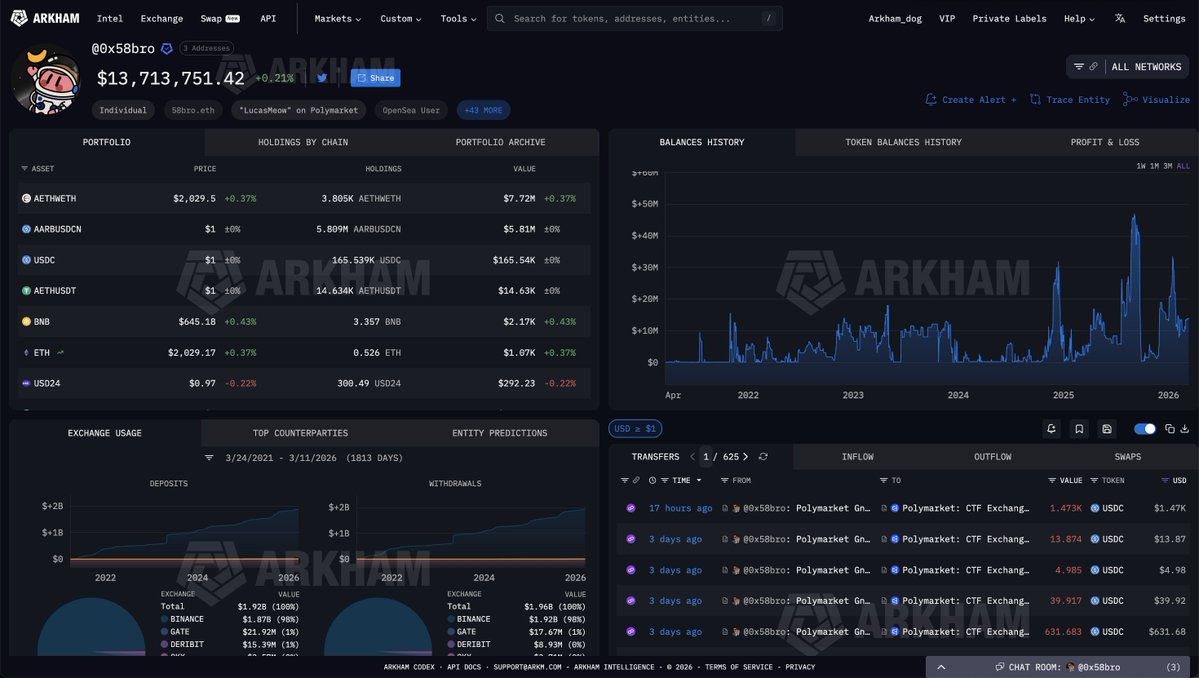Click the Visualize link
Viewport: 1199px width, 678px height.
pos(1156,99)
